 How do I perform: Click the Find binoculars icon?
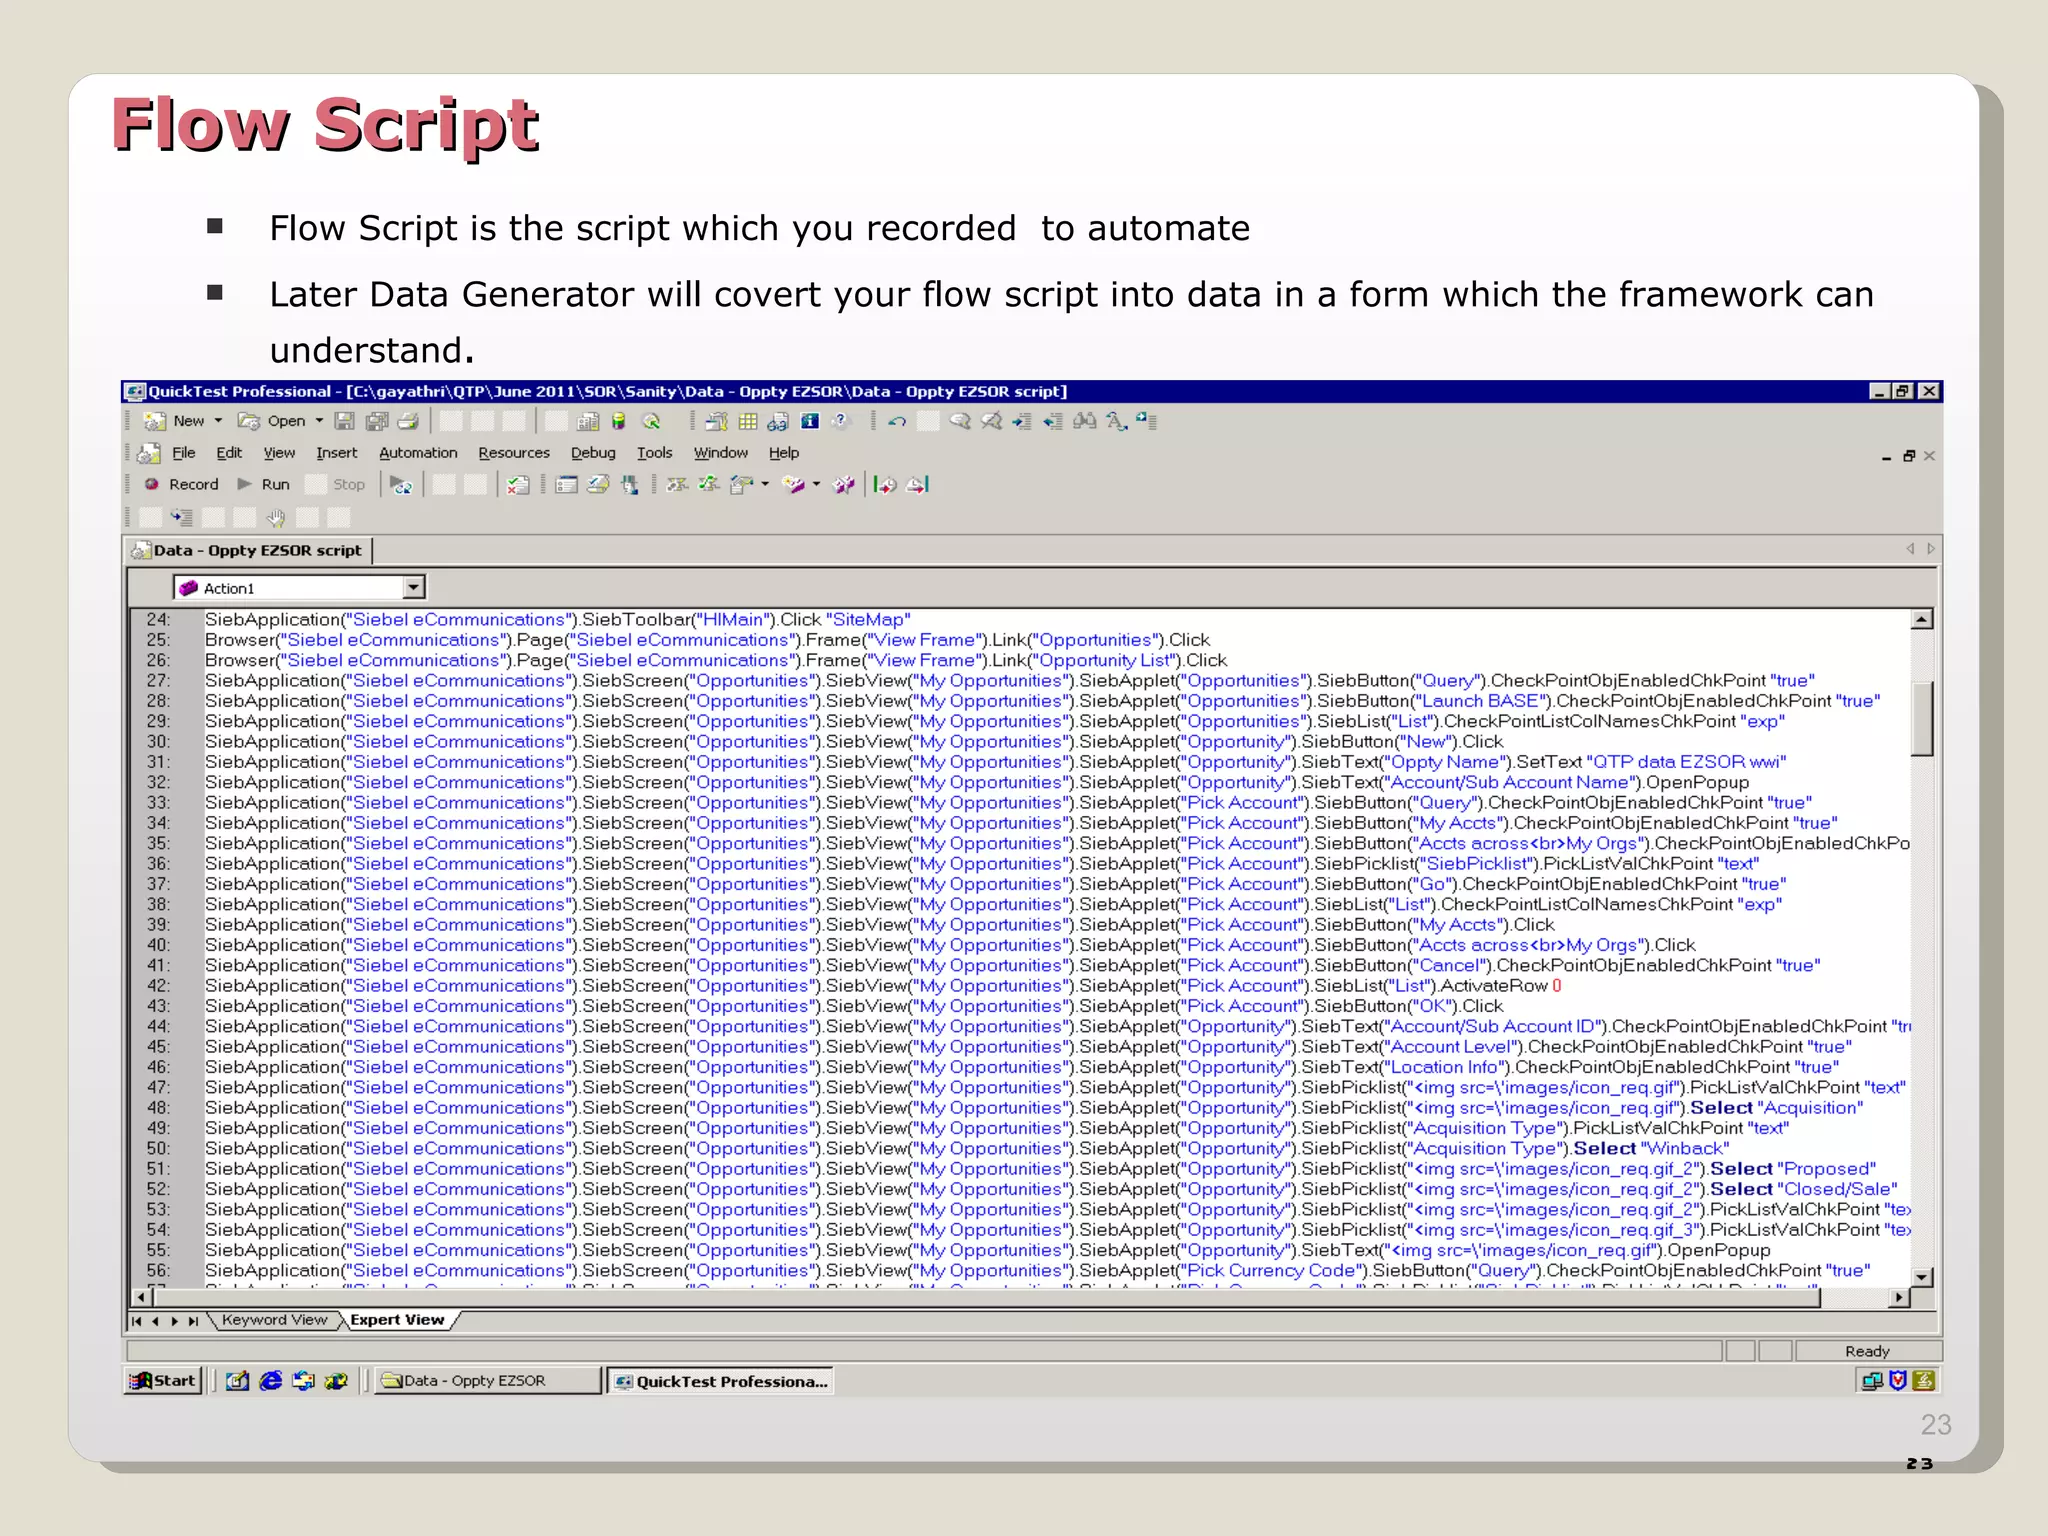coord(1085,421)
